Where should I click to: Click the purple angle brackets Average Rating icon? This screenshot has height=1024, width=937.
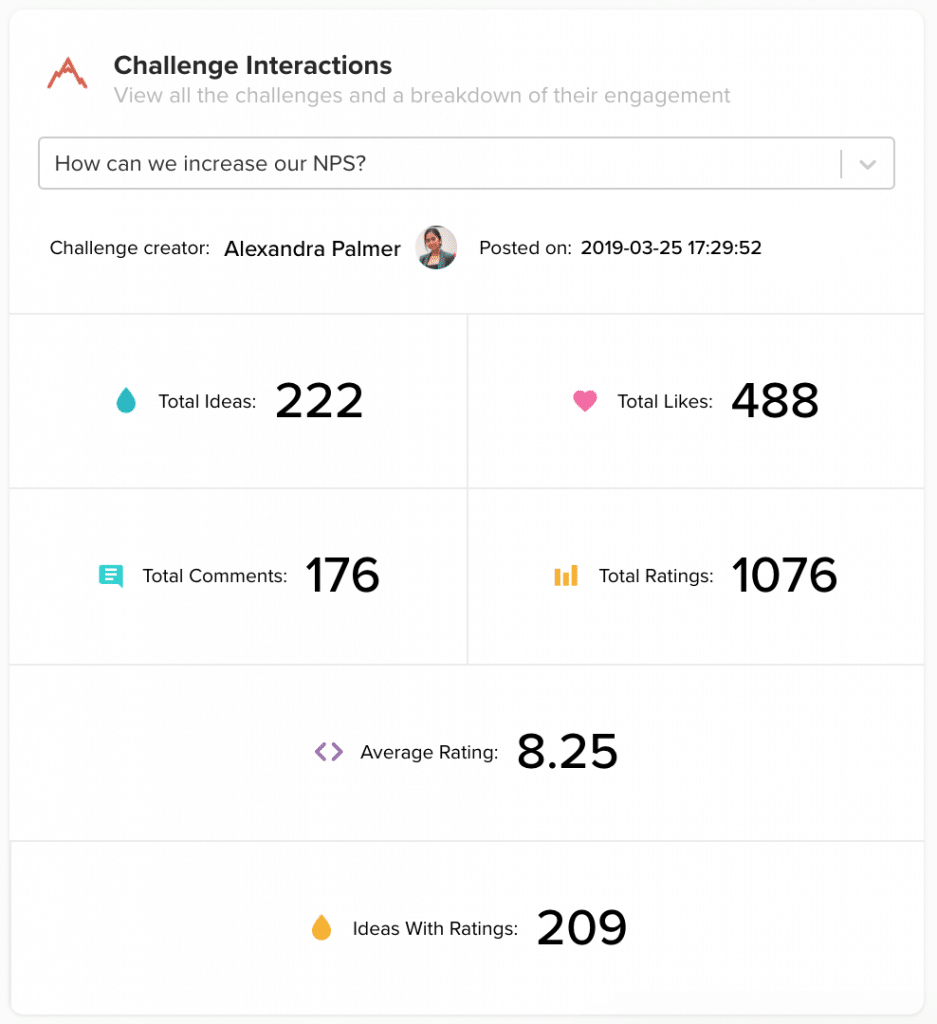[329, 752]
